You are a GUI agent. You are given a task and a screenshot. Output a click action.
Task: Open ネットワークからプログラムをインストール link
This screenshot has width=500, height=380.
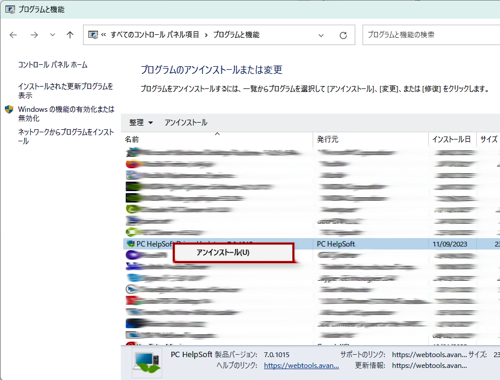click(66, 136)
